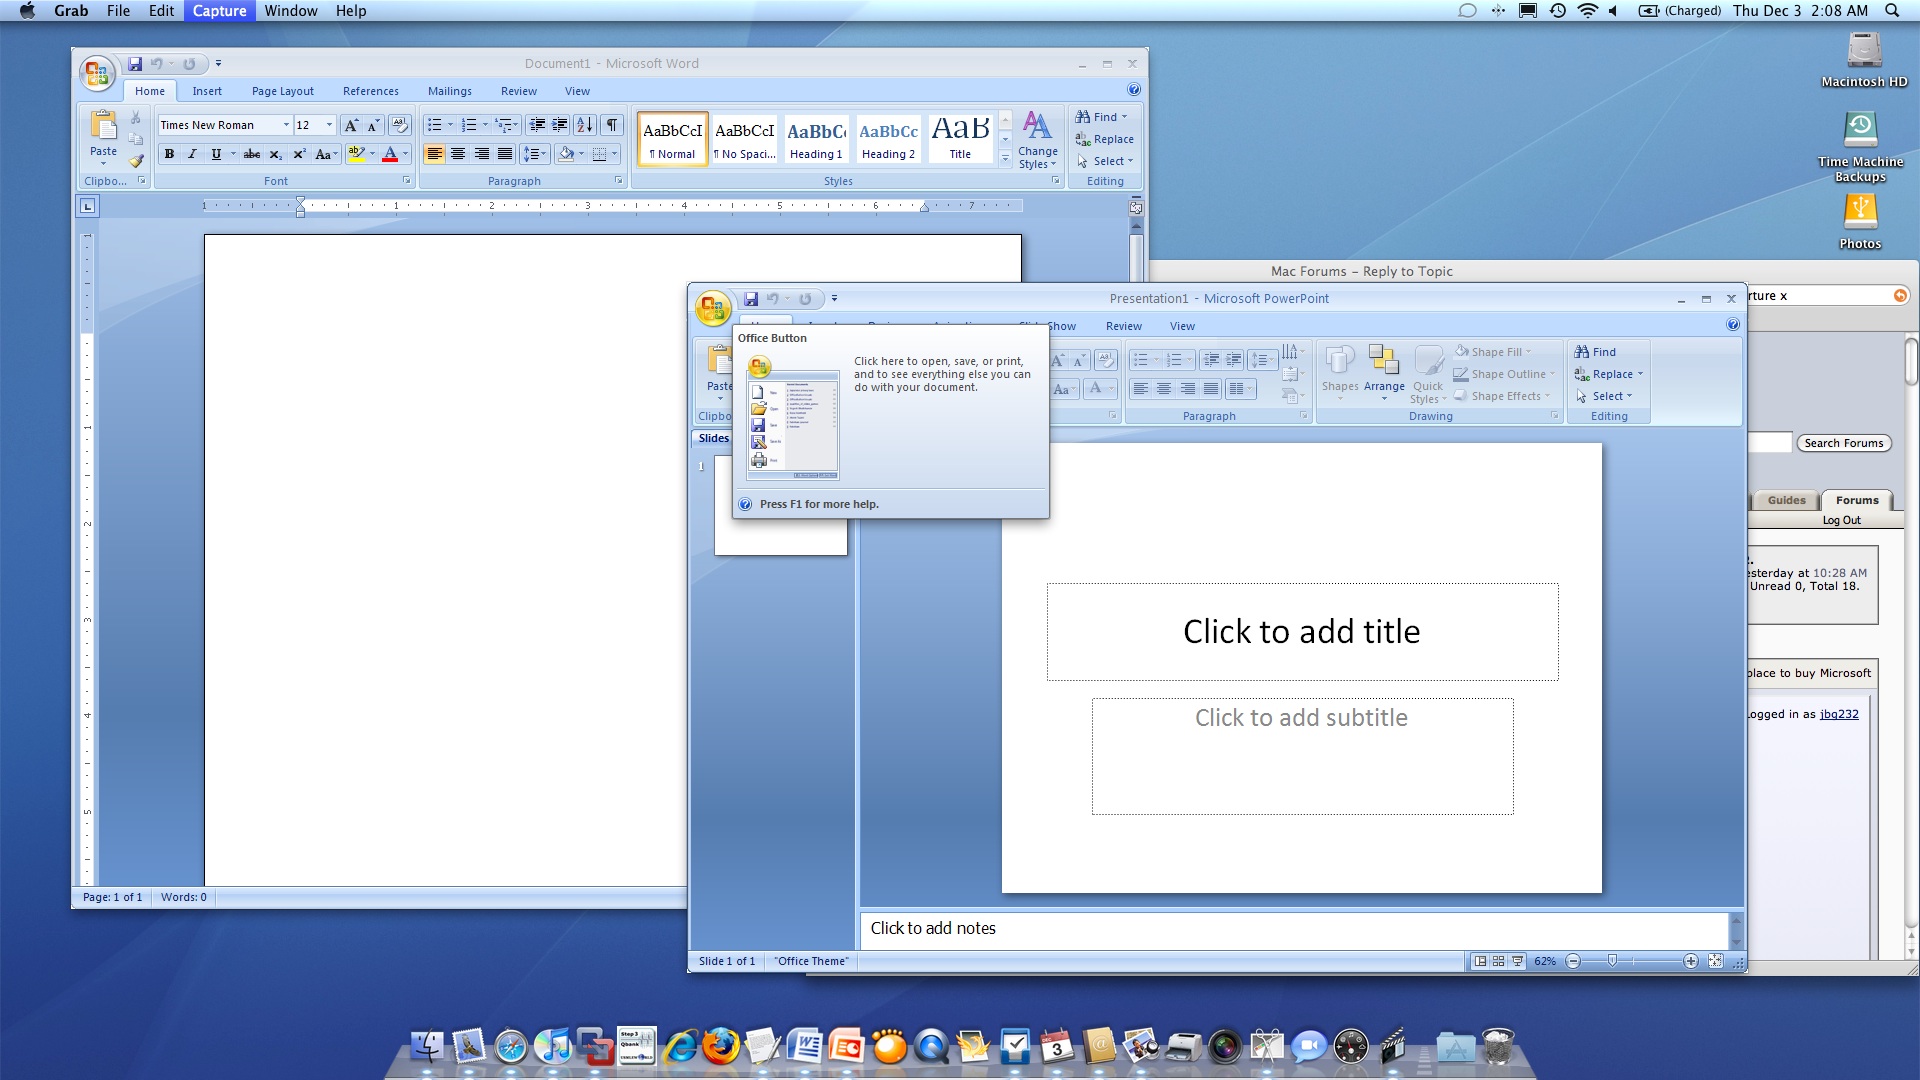This screenshot has height=1080, width=1920.
Task: Open Review tab in PowerPoint
Action: pyautogui.click(x=1123, y=326)
